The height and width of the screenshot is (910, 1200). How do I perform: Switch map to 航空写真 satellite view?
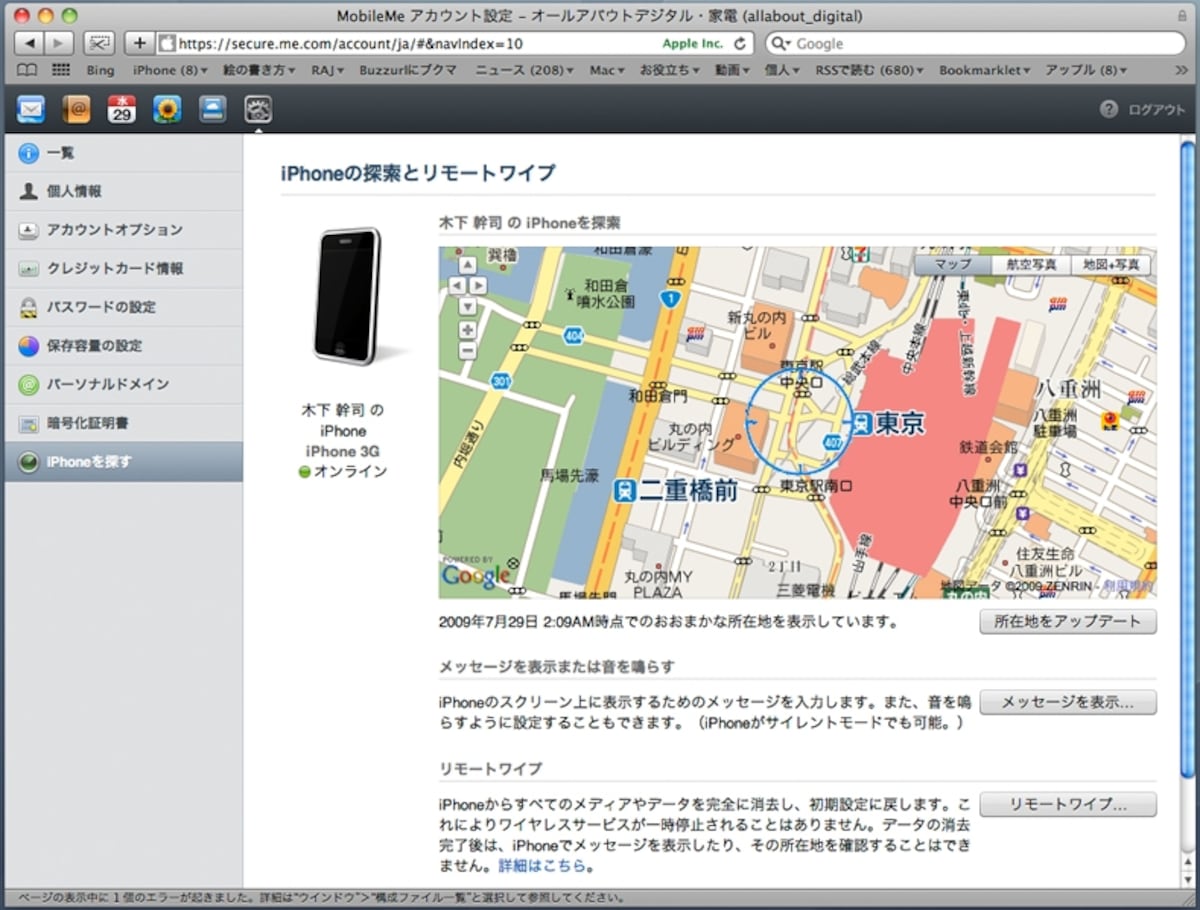1031,265
